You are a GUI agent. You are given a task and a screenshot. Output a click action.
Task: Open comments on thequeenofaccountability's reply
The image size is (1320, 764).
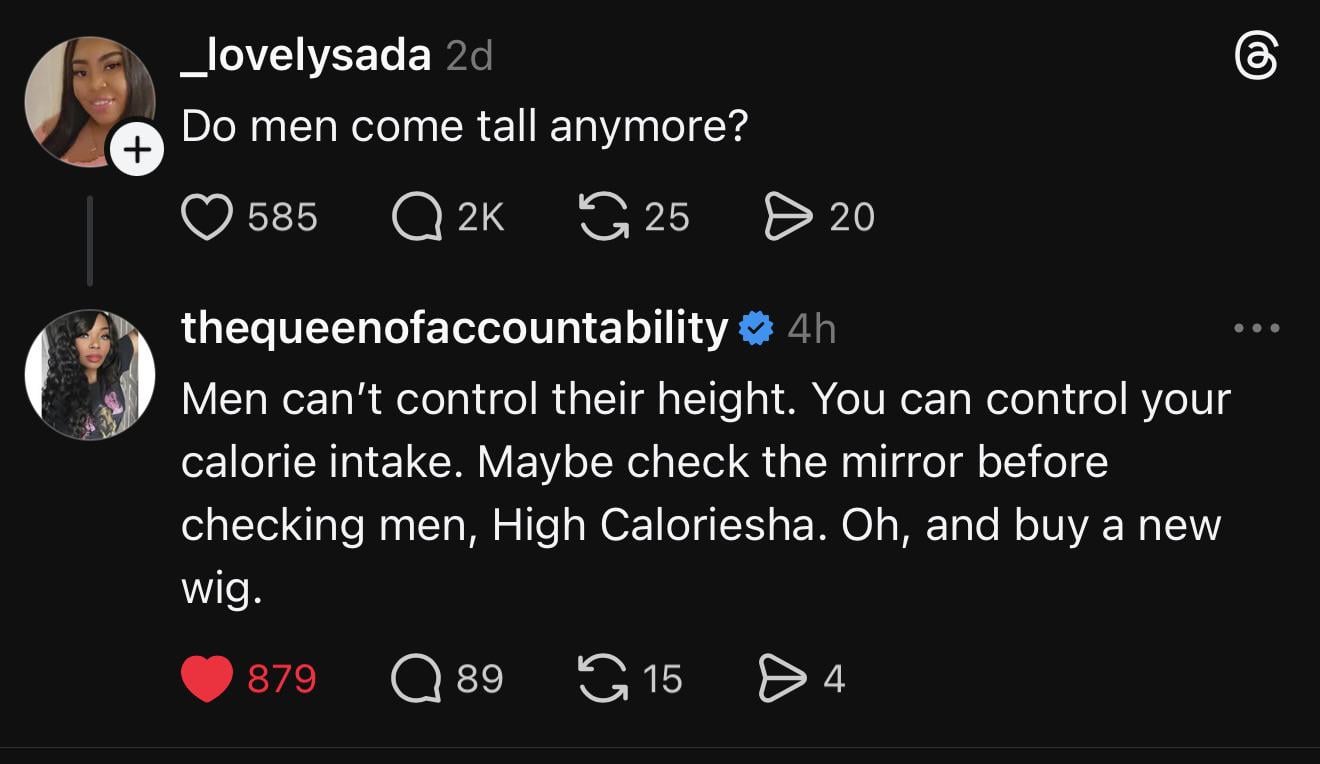pos(416,679)
